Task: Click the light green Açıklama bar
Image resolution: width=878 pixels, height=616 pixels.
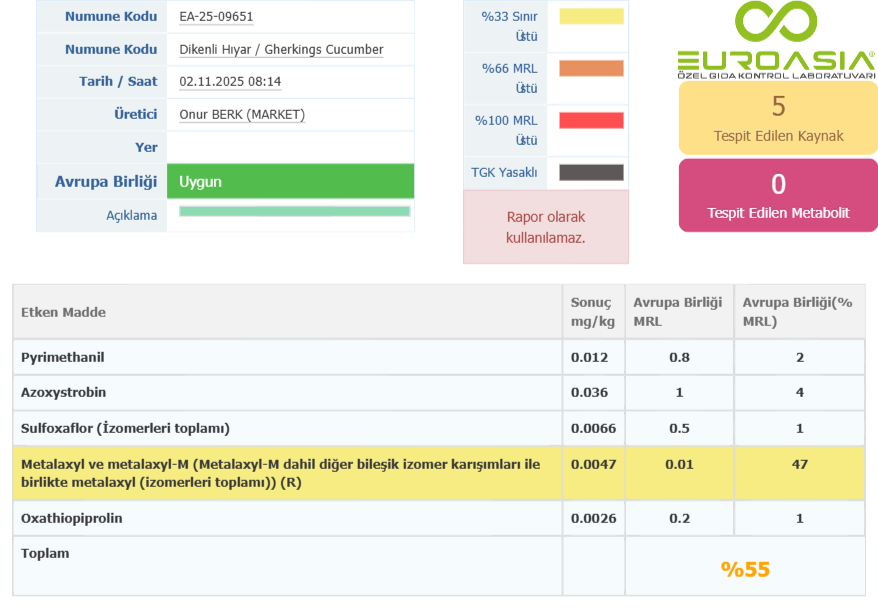Action: pyautogui.click(x=294, y=212)
